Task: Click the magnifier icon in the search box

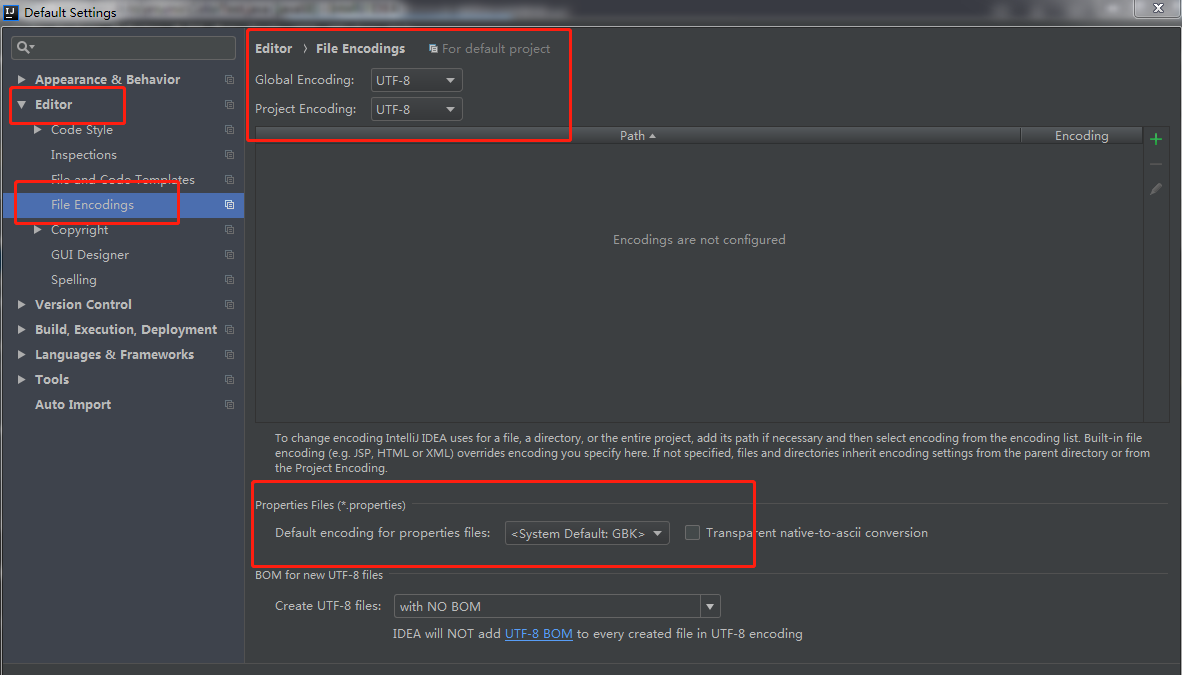Action: 21,47
